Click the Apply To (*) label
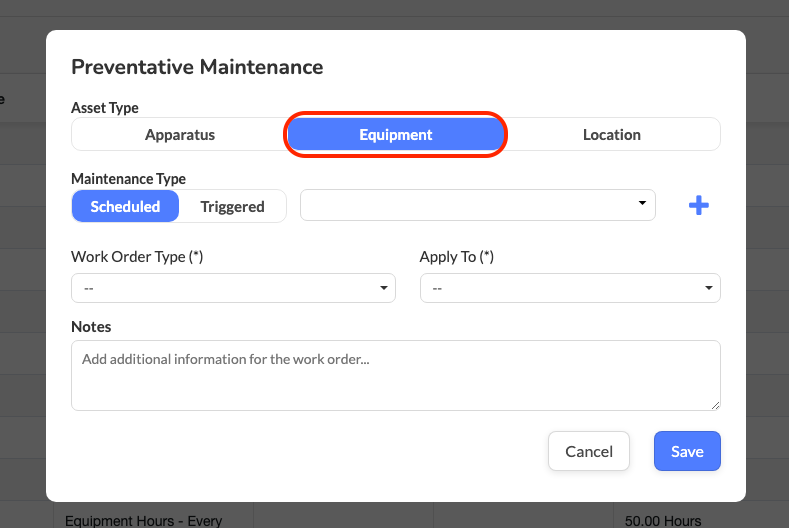789x528 pixels. point(457,257)
